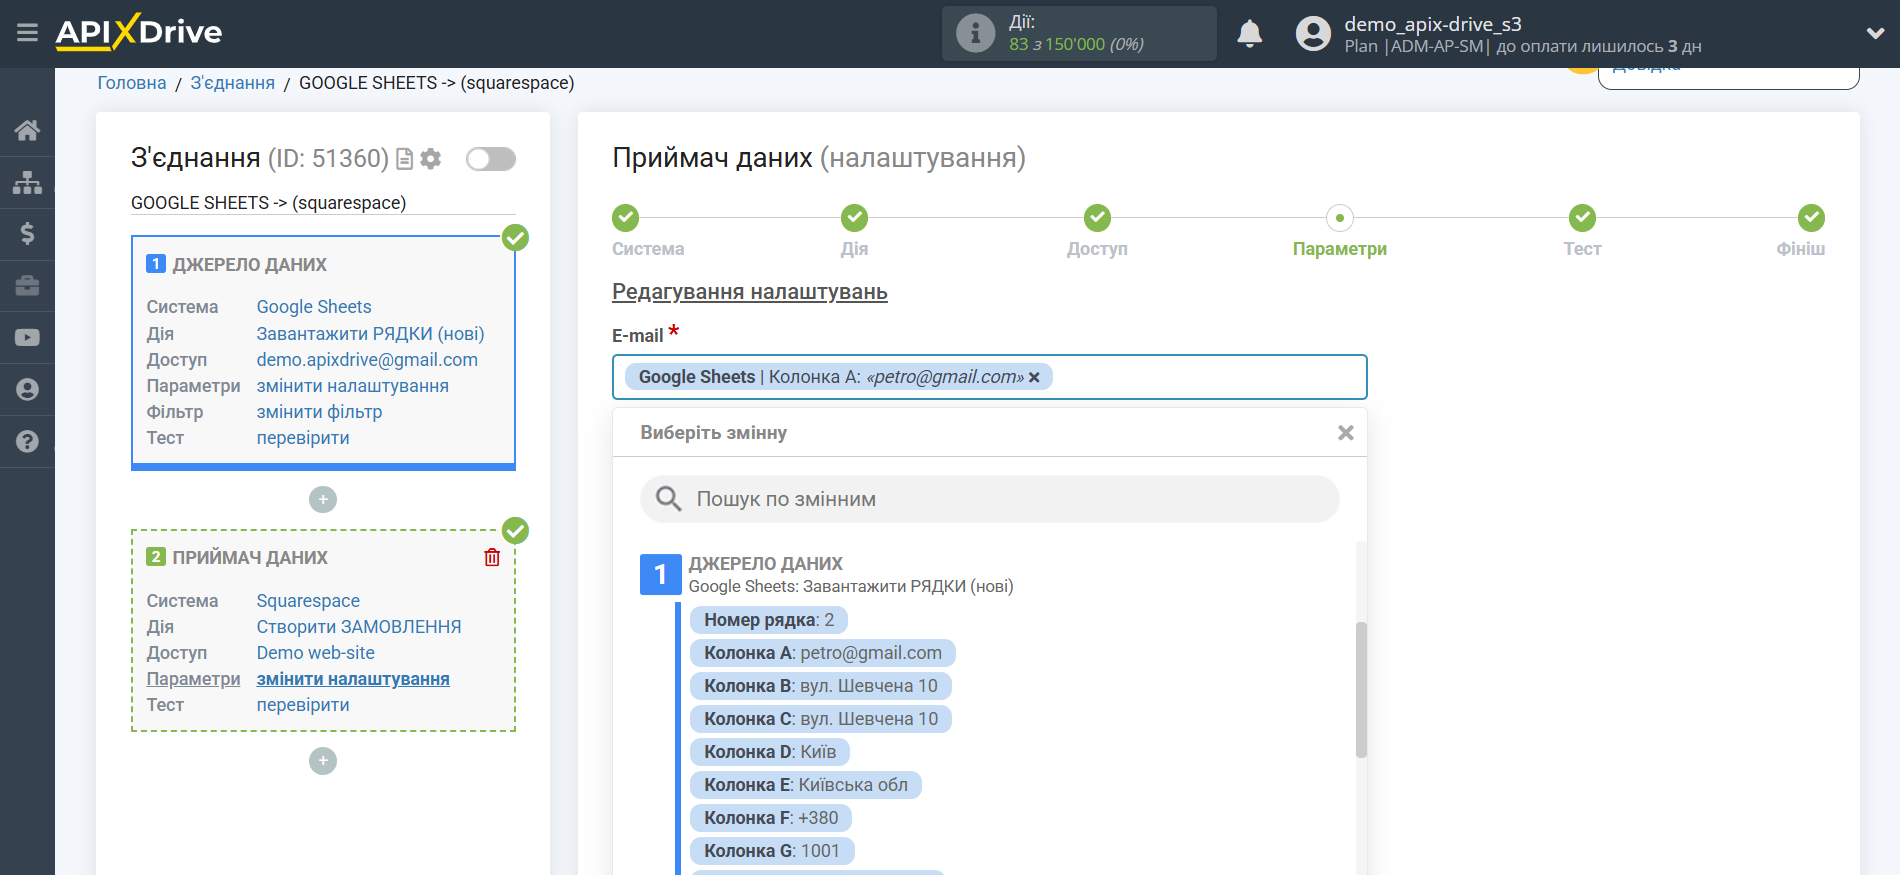Click the user avatar icon
This screenshot has width=1900, height=875.
[1313, 34]
